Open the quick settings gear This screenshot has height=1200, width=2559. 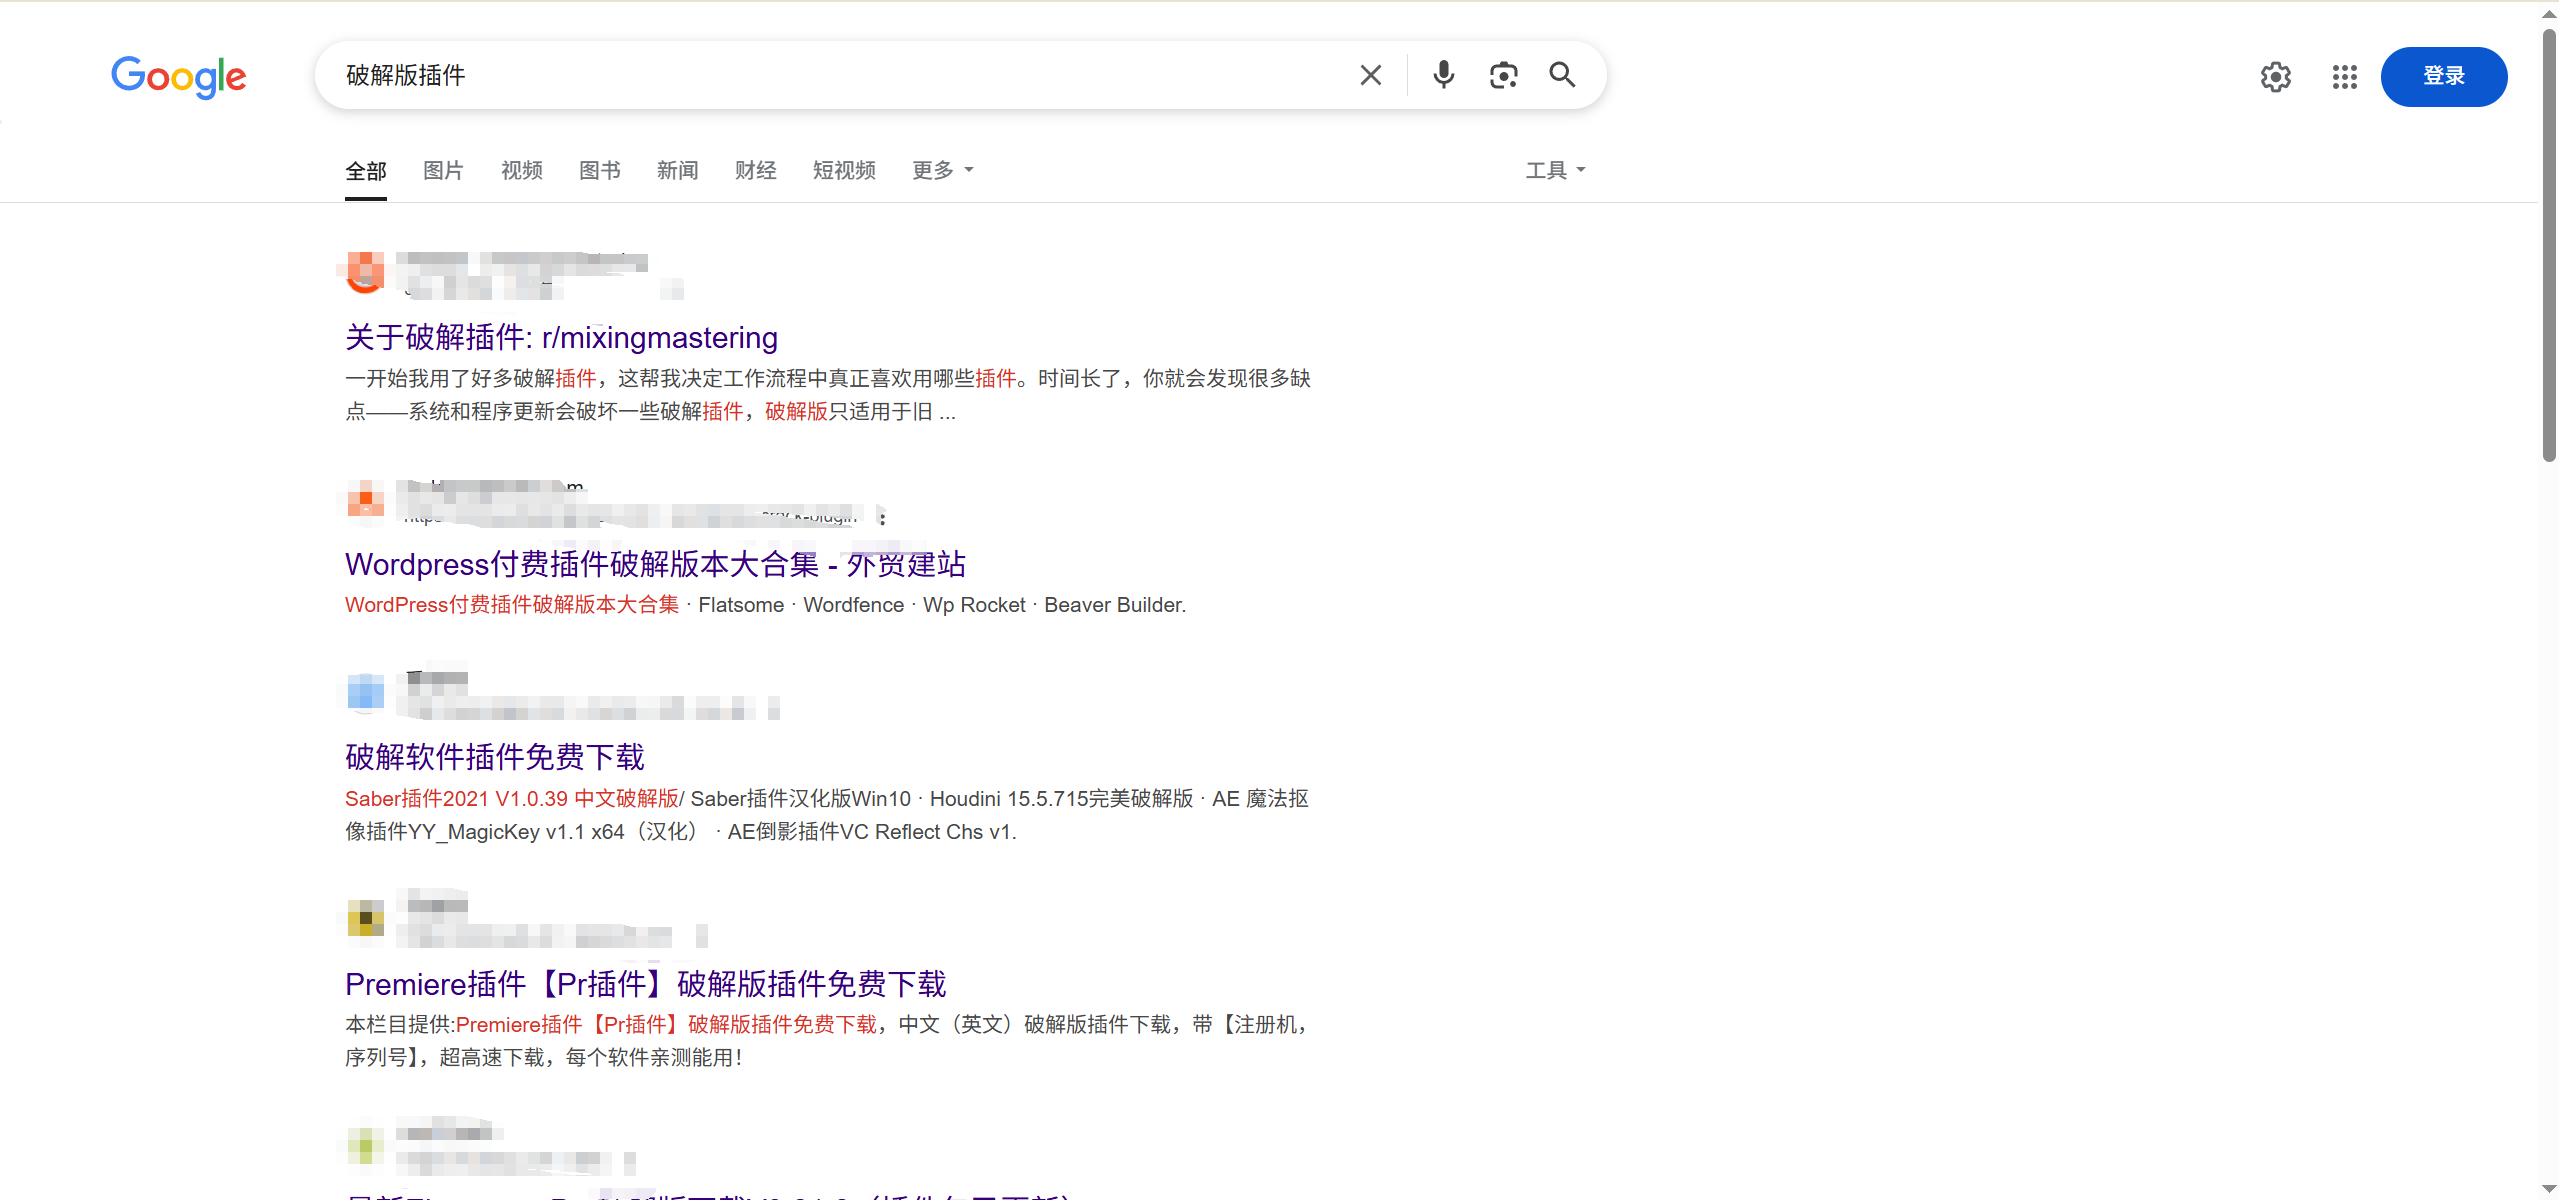click(2275, 76)
